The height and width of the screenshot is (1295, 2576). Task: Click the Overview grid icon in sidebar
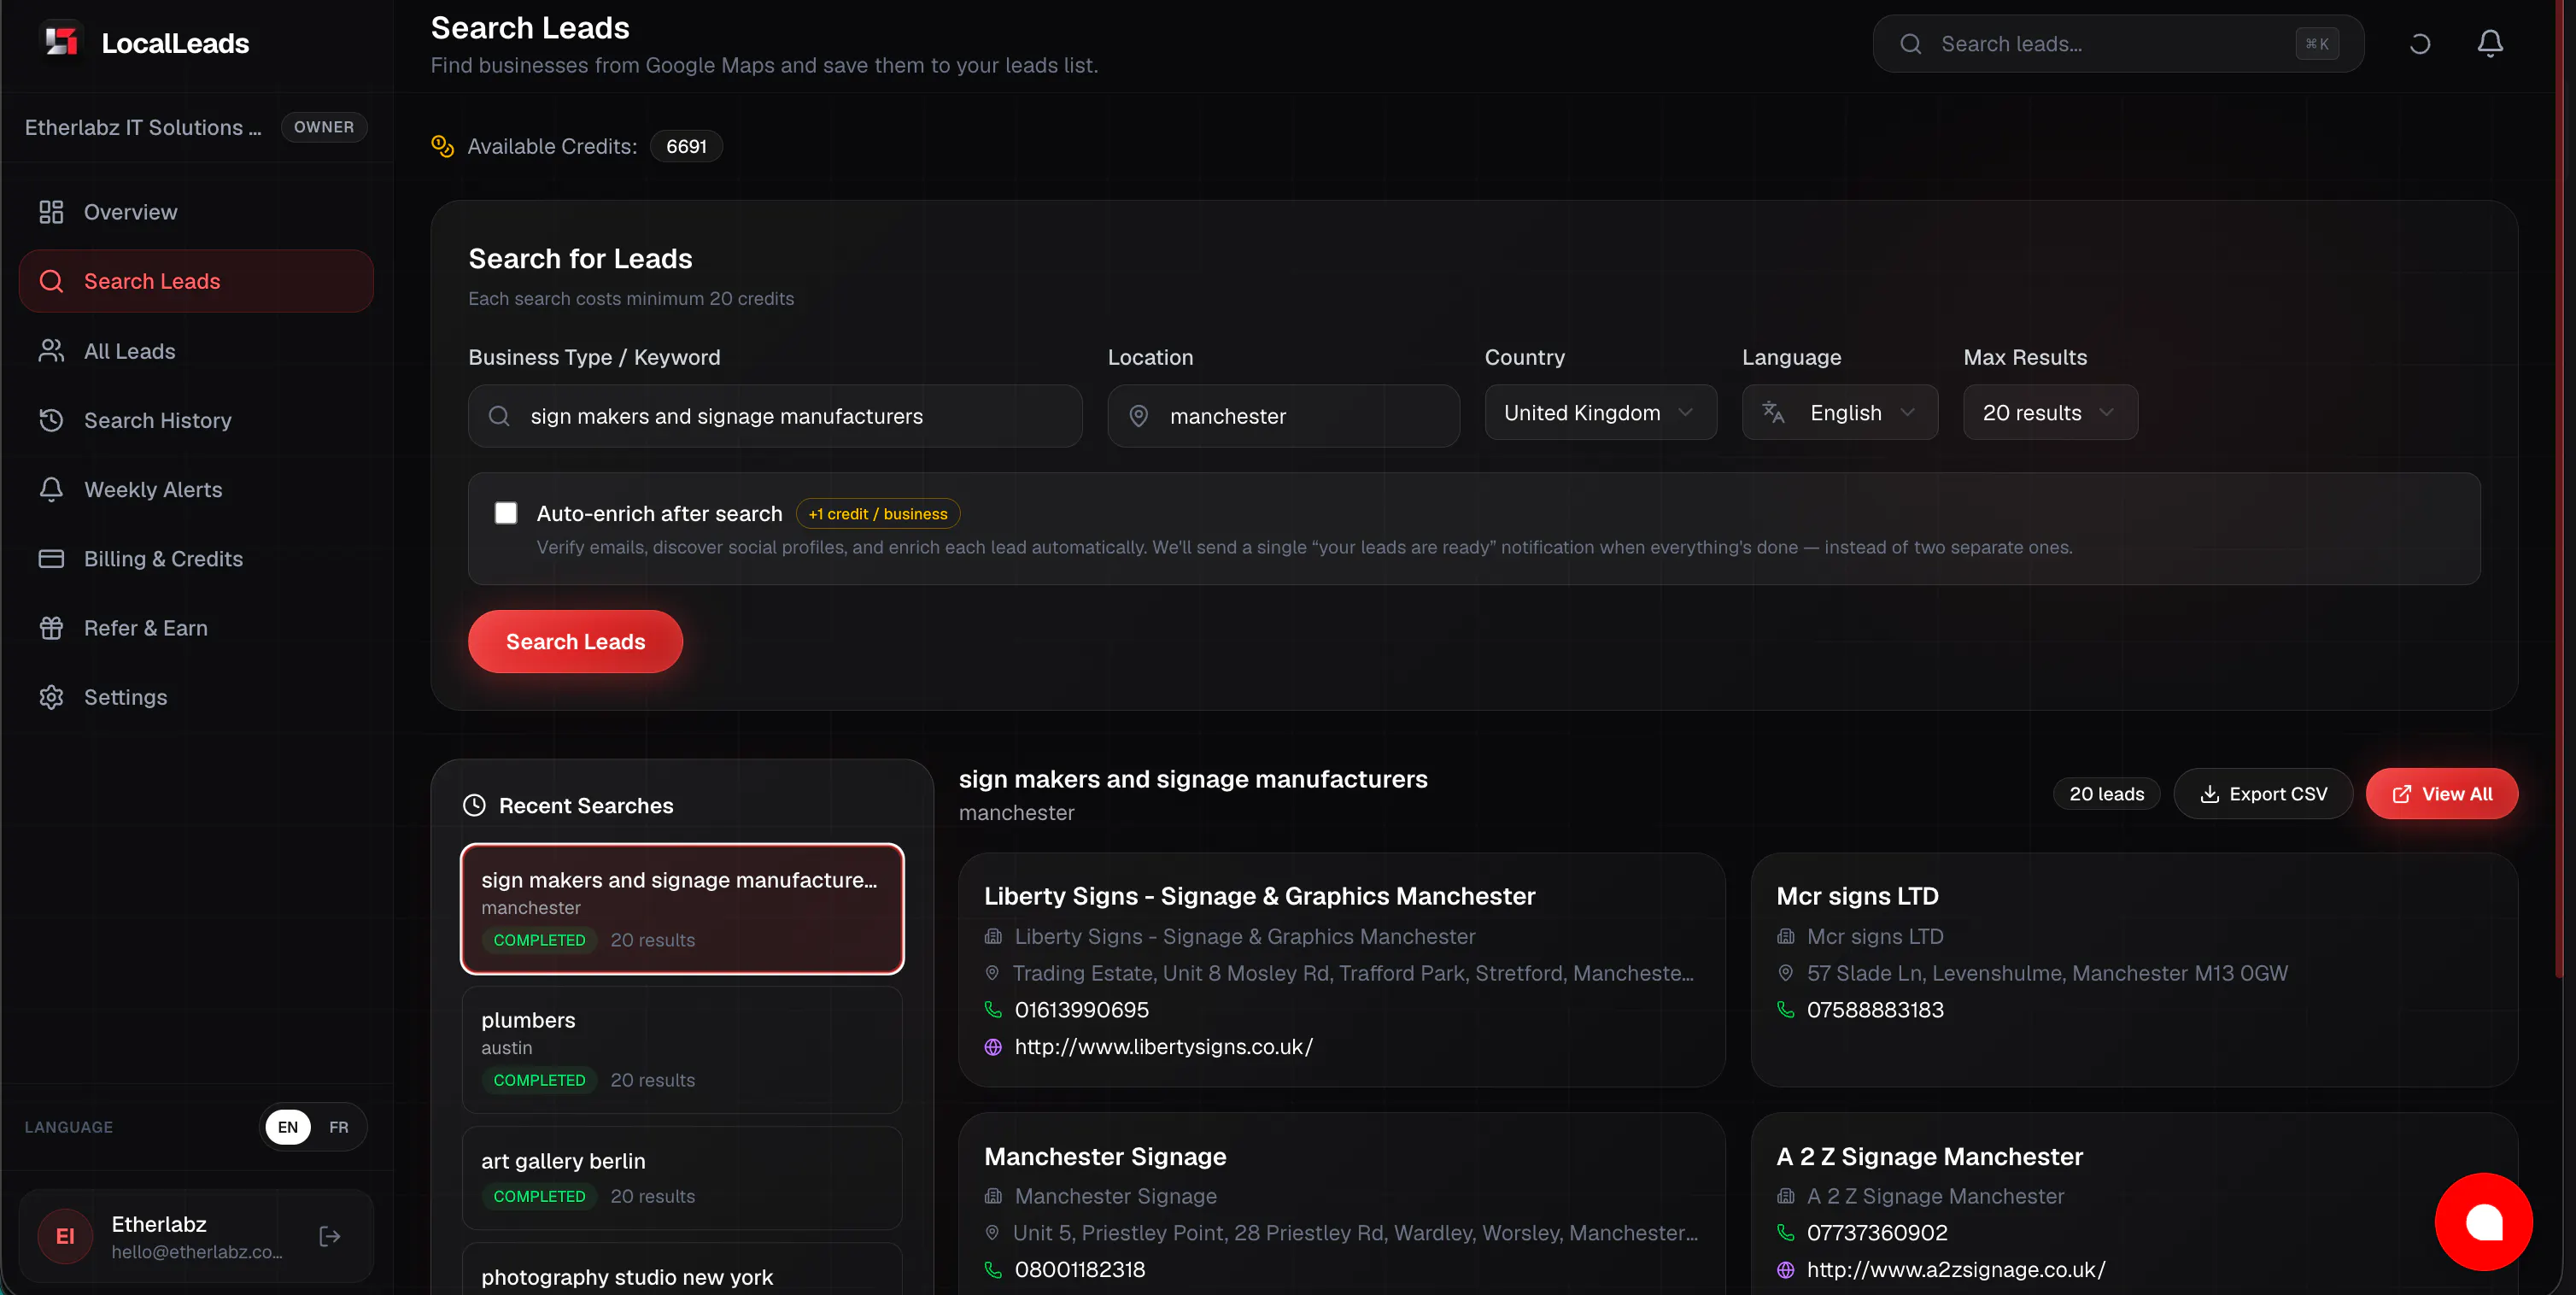tap(51, 212)
